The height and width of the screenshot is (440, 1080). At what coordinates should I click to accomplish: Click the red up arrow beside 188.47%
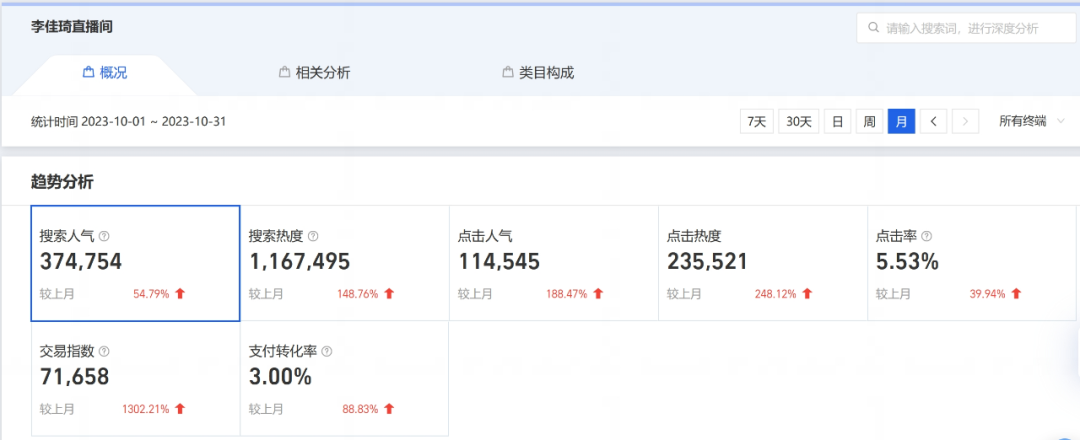[x=598, y=293]
